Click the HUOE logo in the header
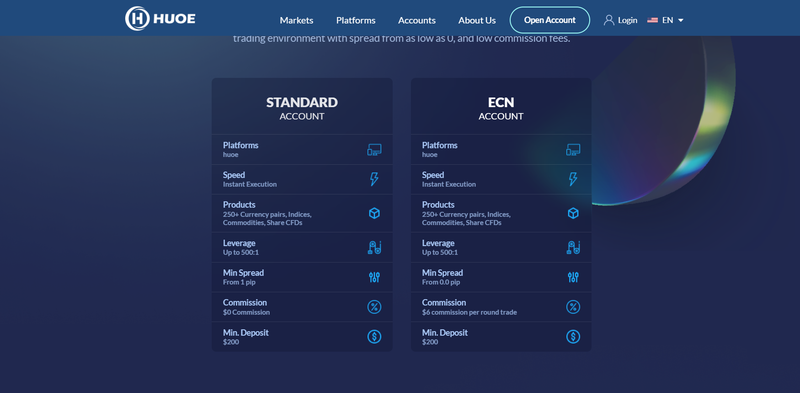Screen dimensions: 800x393 pos(160,19)
